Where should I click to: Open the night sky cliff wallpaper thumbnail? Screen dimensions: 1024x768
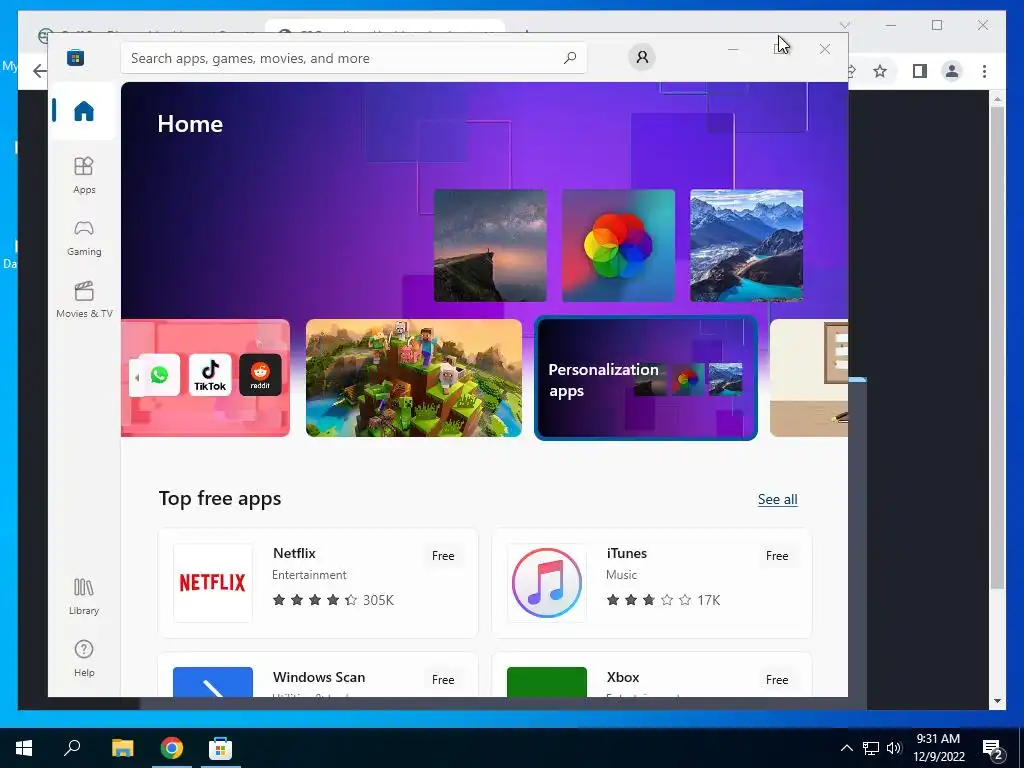[x=490, y=246]
